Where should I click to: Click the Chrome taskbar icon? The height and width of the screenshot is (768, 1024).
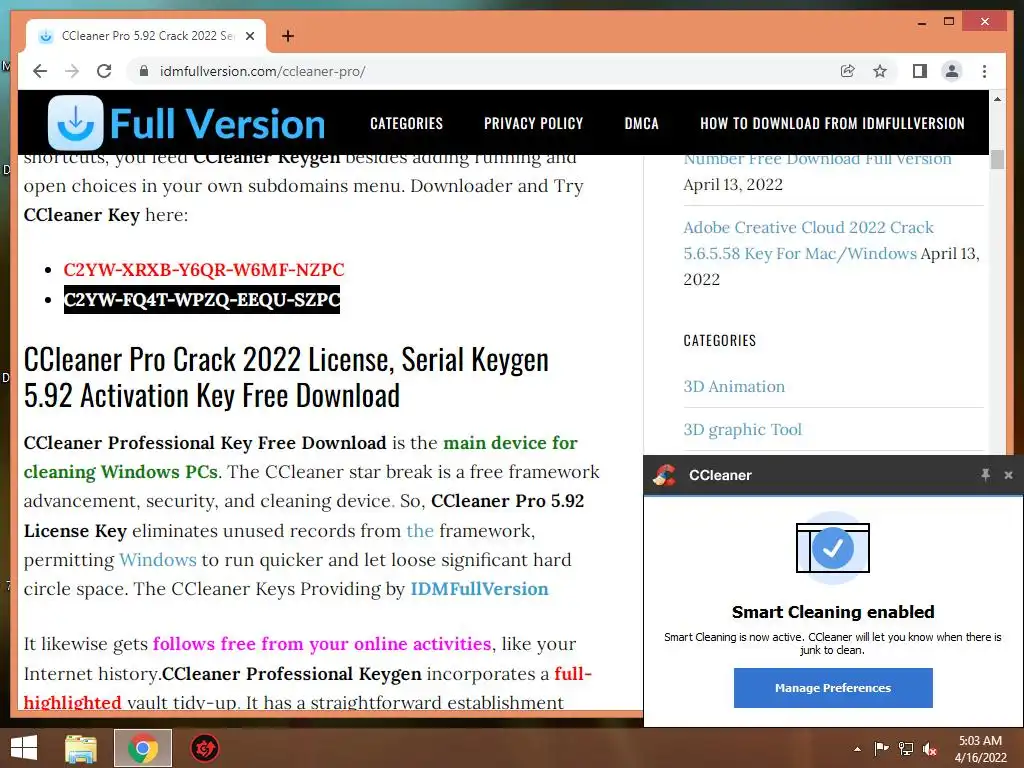coord(143,748)
